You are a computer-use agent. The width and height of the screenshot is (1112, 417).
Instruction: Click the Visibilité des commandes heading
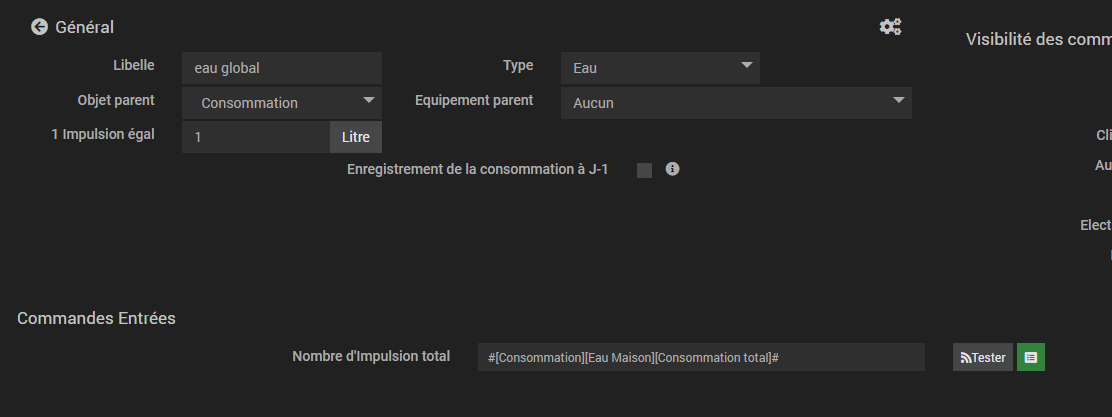[1038, 39]
